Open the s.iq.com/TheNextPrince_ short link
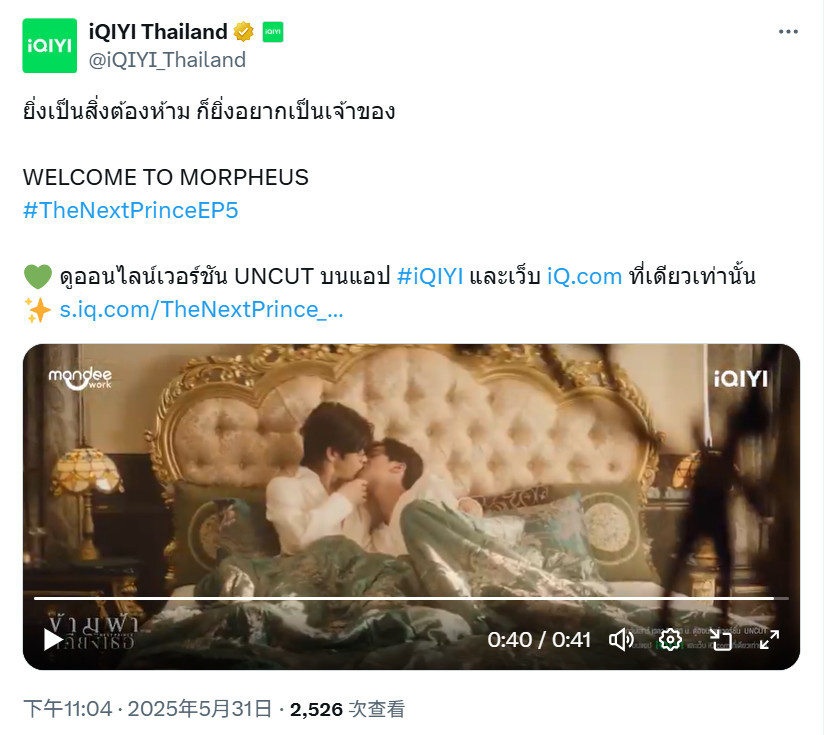Screen dimensions: 825x735 click(x=201, y=309)
